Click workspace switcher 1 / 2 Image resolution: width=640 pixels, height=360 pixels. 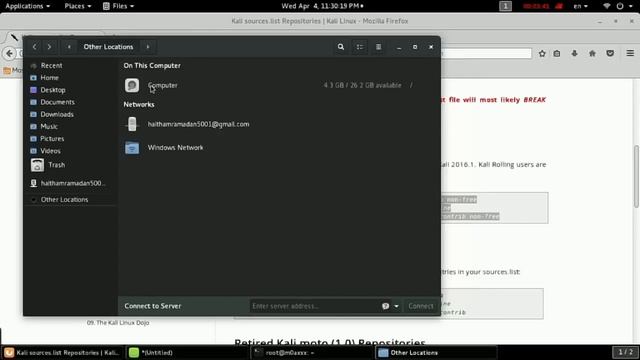[x=625, y=352]
